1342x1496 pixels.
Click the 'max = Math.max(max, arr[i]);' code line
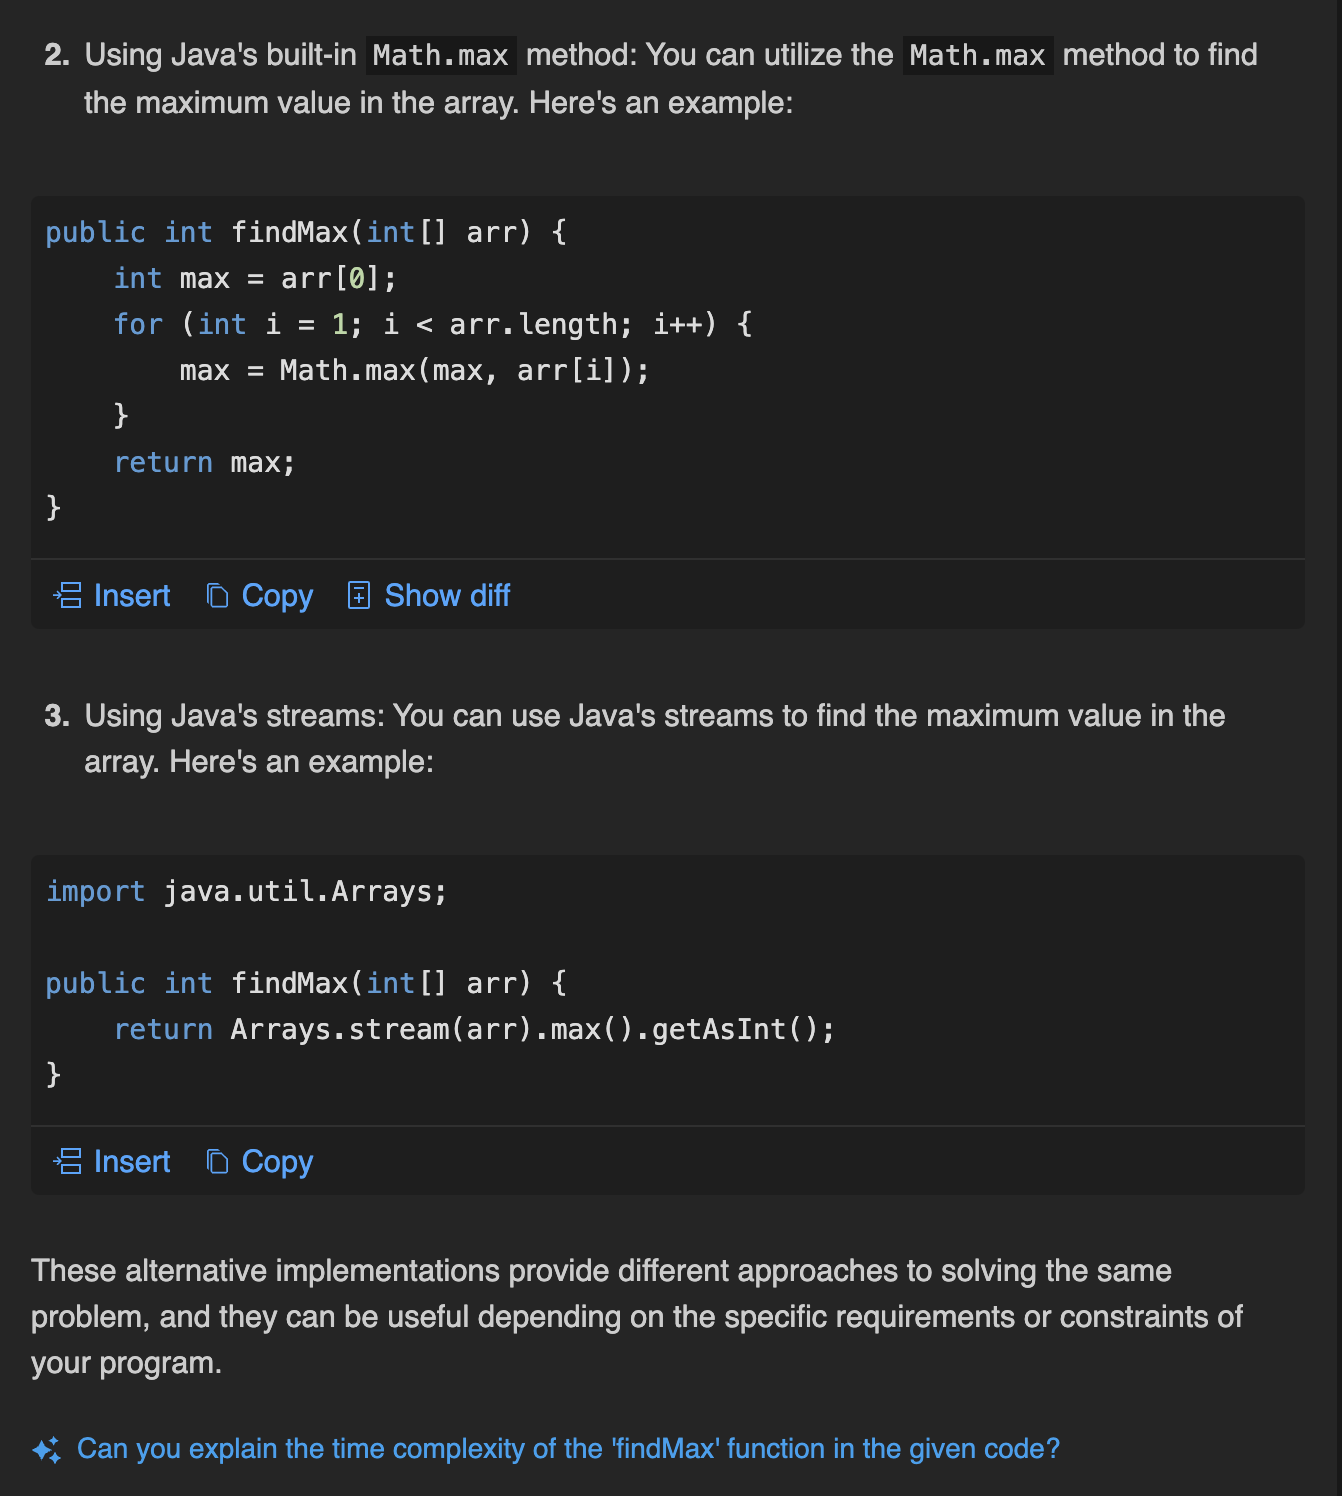click(414, 371)
